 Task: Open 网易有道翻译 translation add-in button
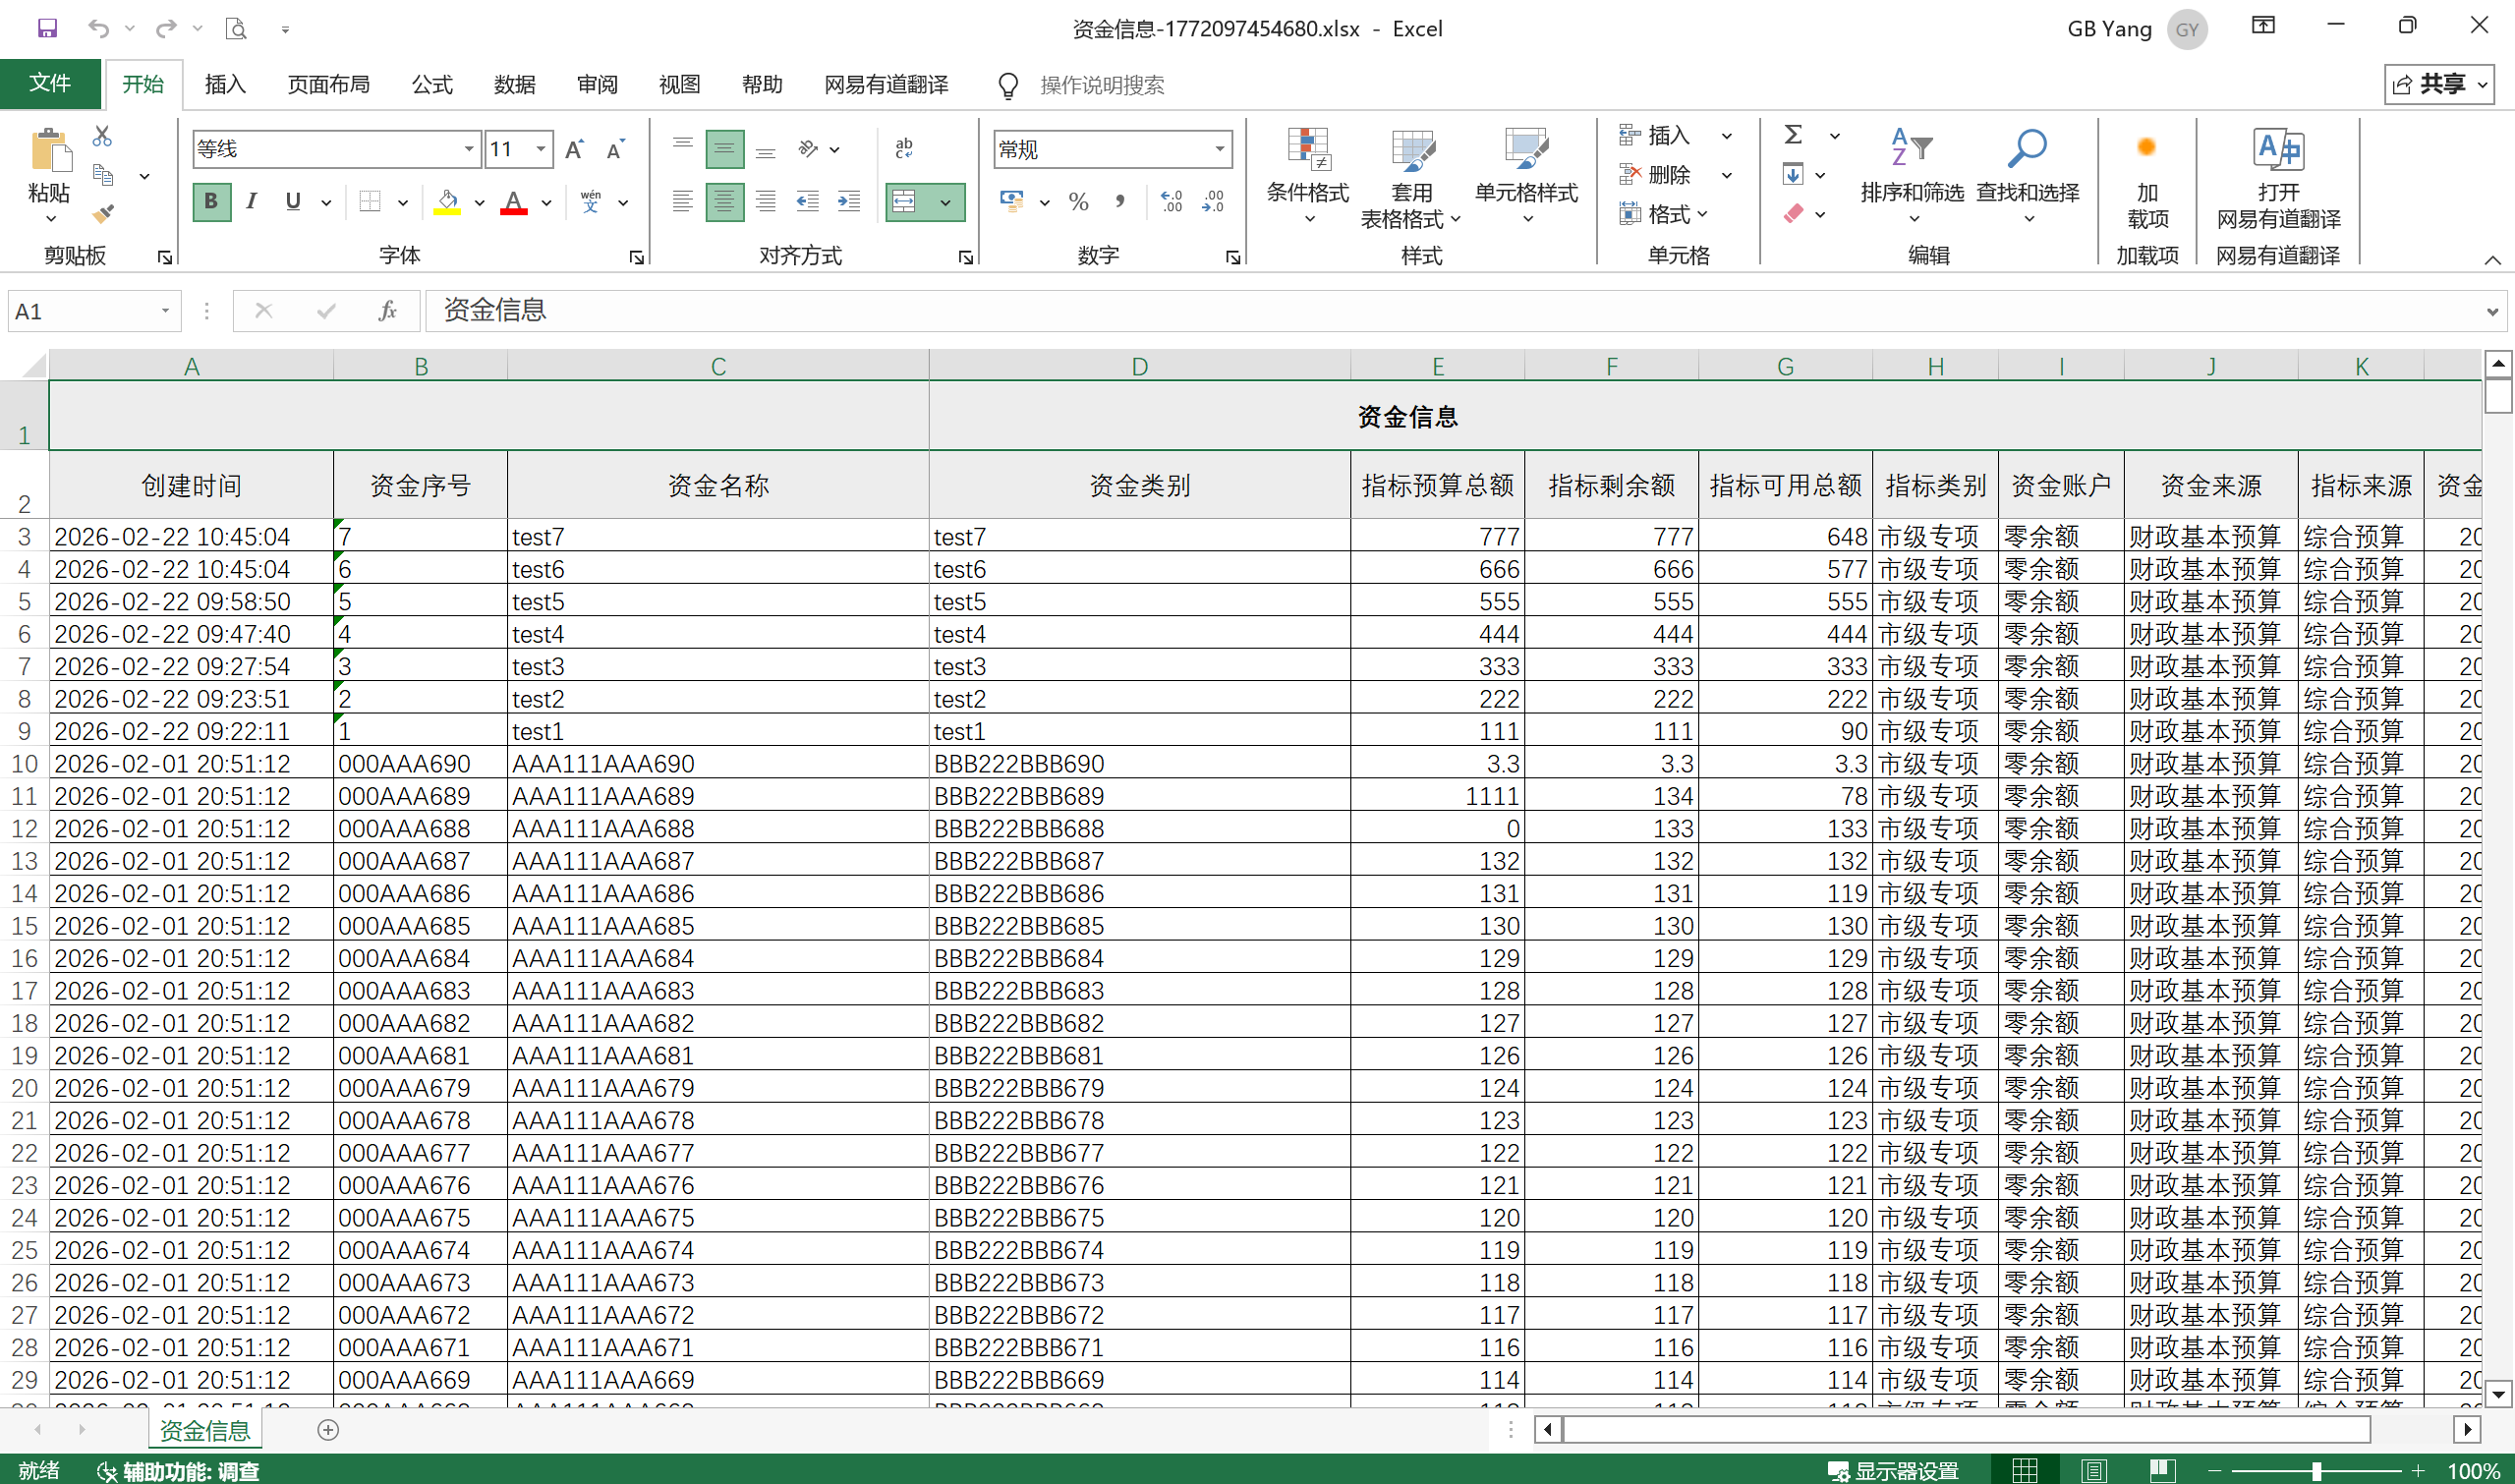tap(2279, 178)
